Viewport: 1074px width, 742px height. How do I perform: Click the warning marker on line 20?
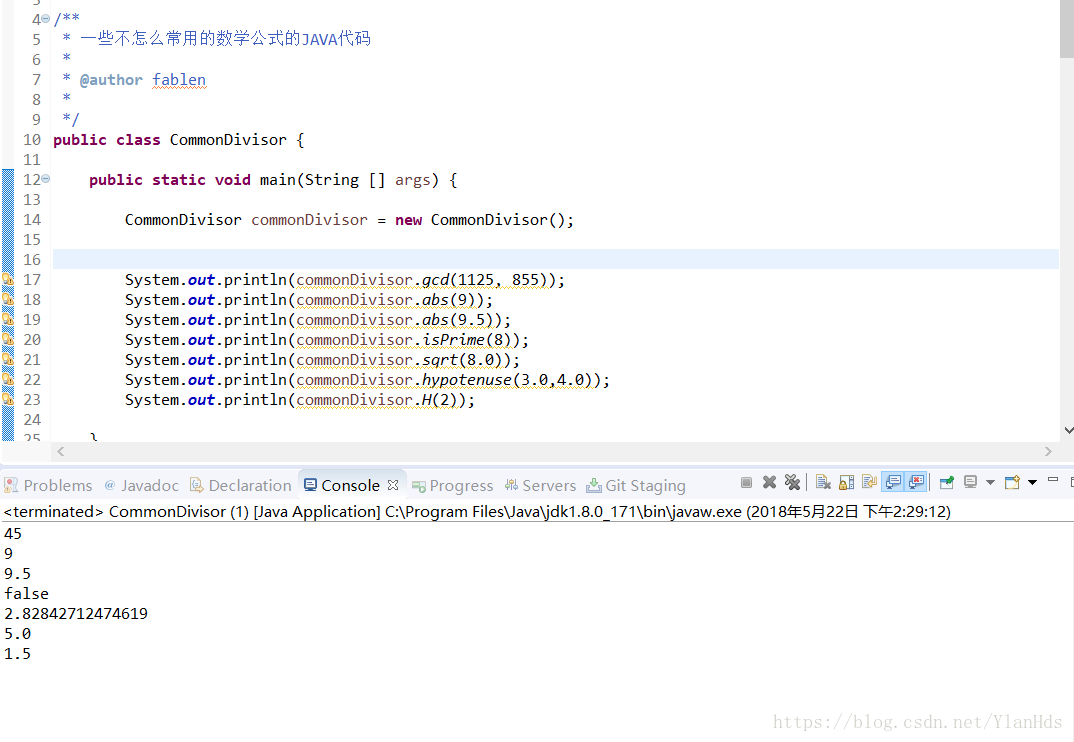8,339
